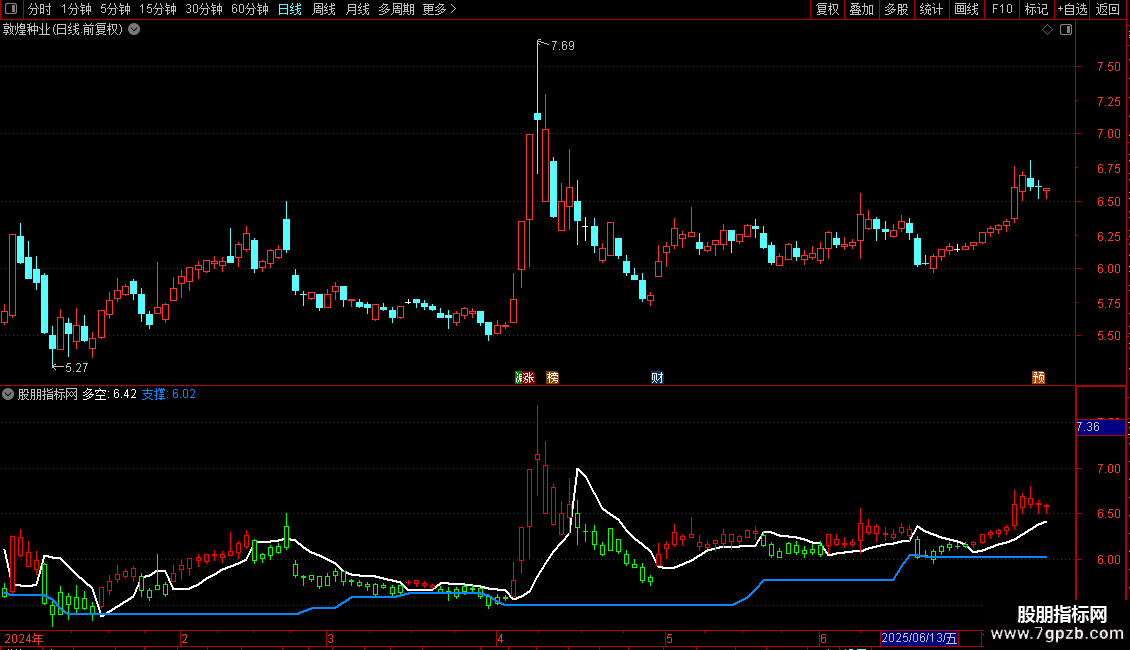Click the diamond icon above the chart
The image size is (1130, 650).
pos(1048,30)
